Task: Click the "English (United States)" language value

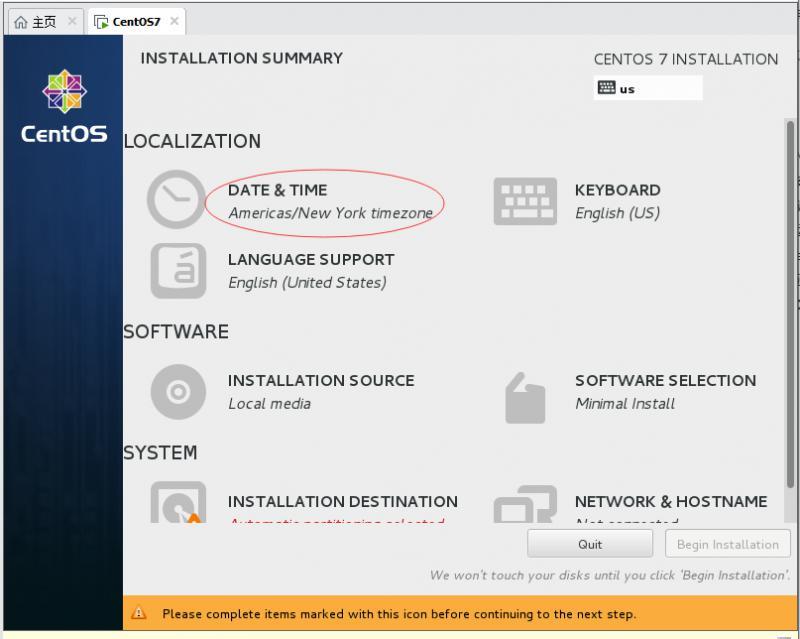Action: coord(307,282)
